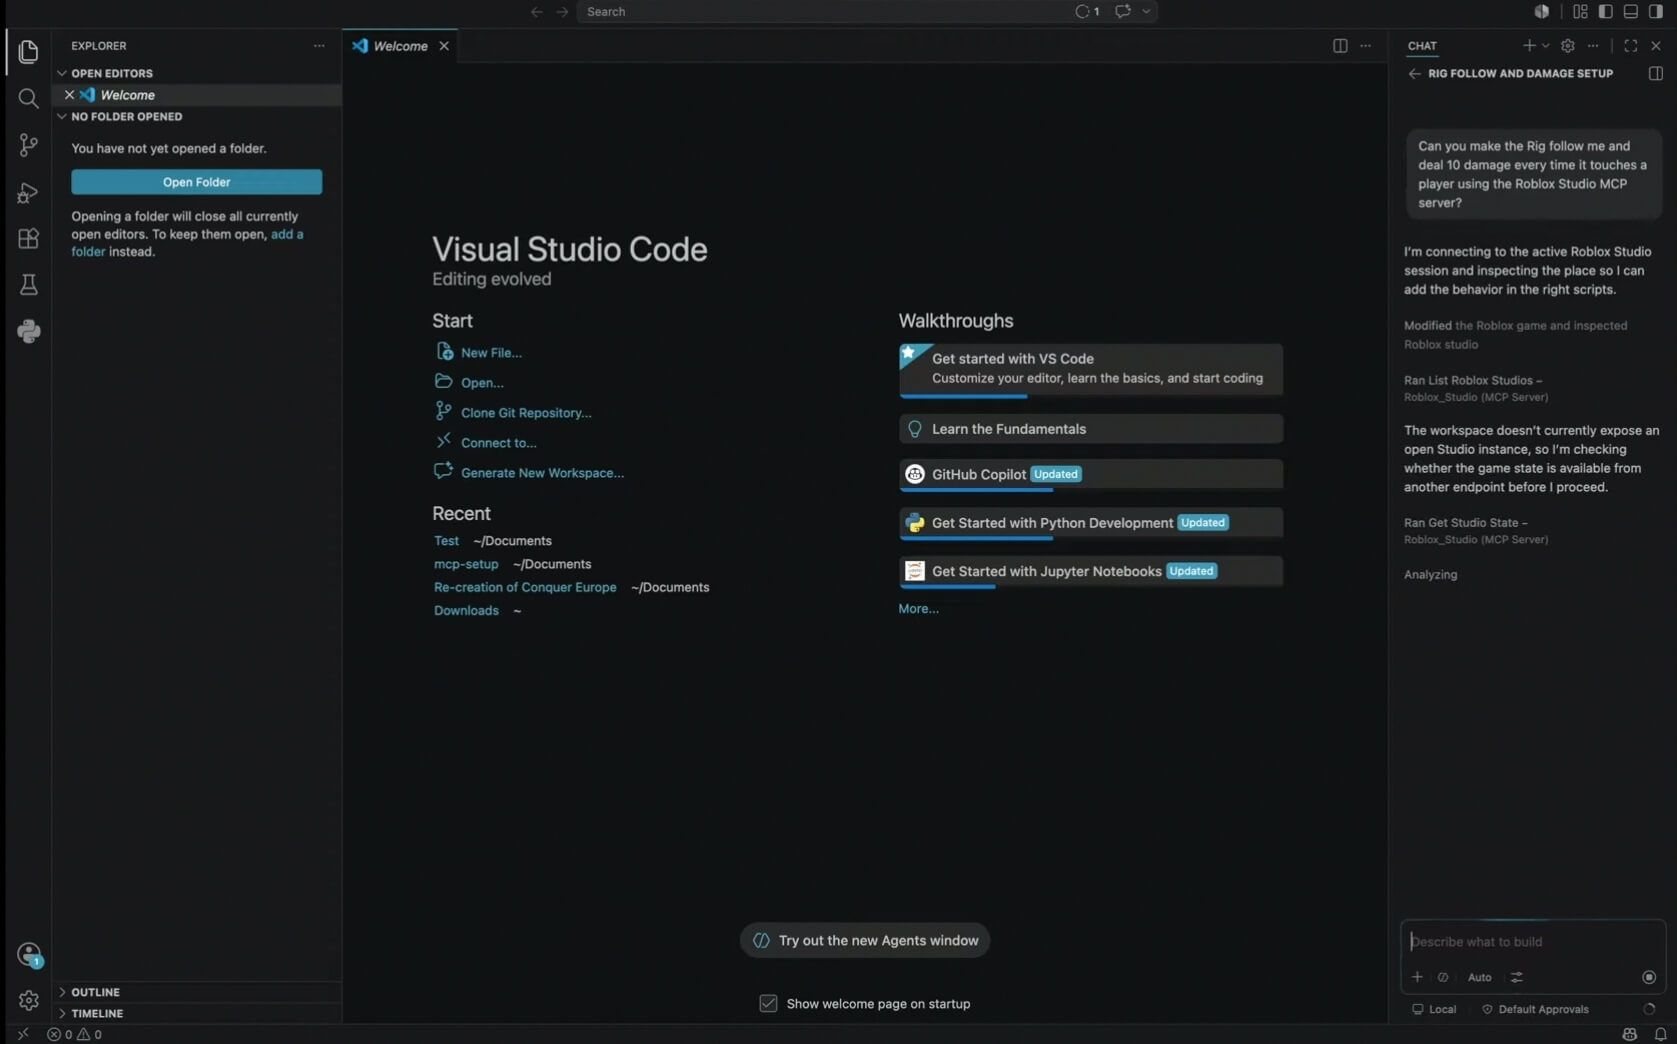Select the Chat panel tab
Screen dimensions: 1677x1044
(1422, 46)
